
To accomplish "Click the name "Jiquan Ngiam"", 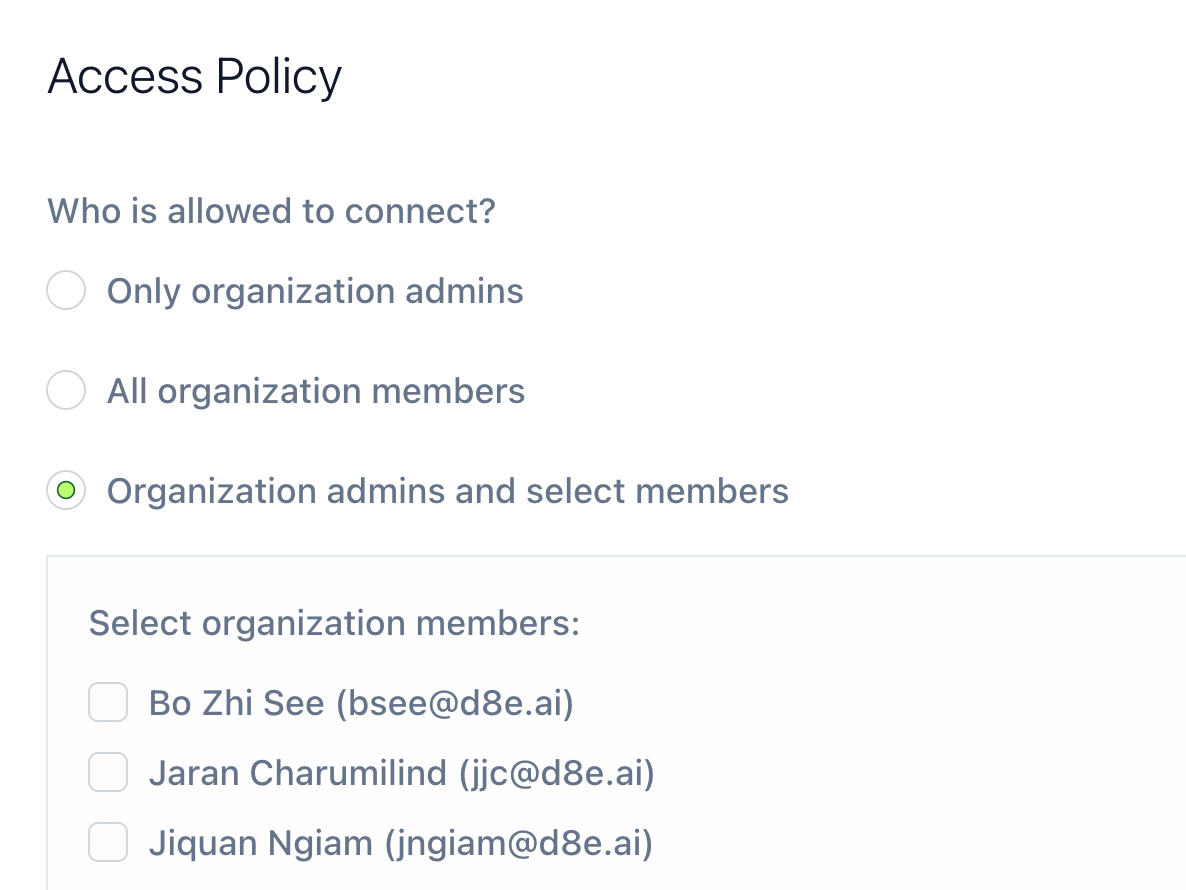I will point(260,843).
